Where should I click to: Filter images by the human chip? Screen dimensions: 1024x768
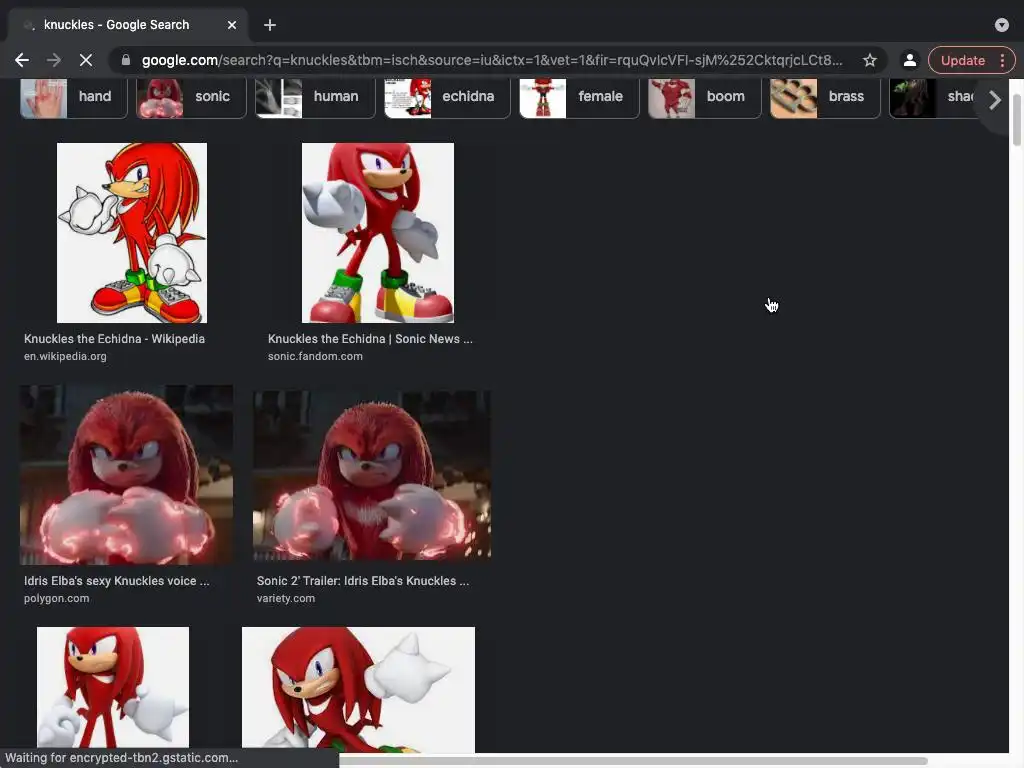(315, 97)
